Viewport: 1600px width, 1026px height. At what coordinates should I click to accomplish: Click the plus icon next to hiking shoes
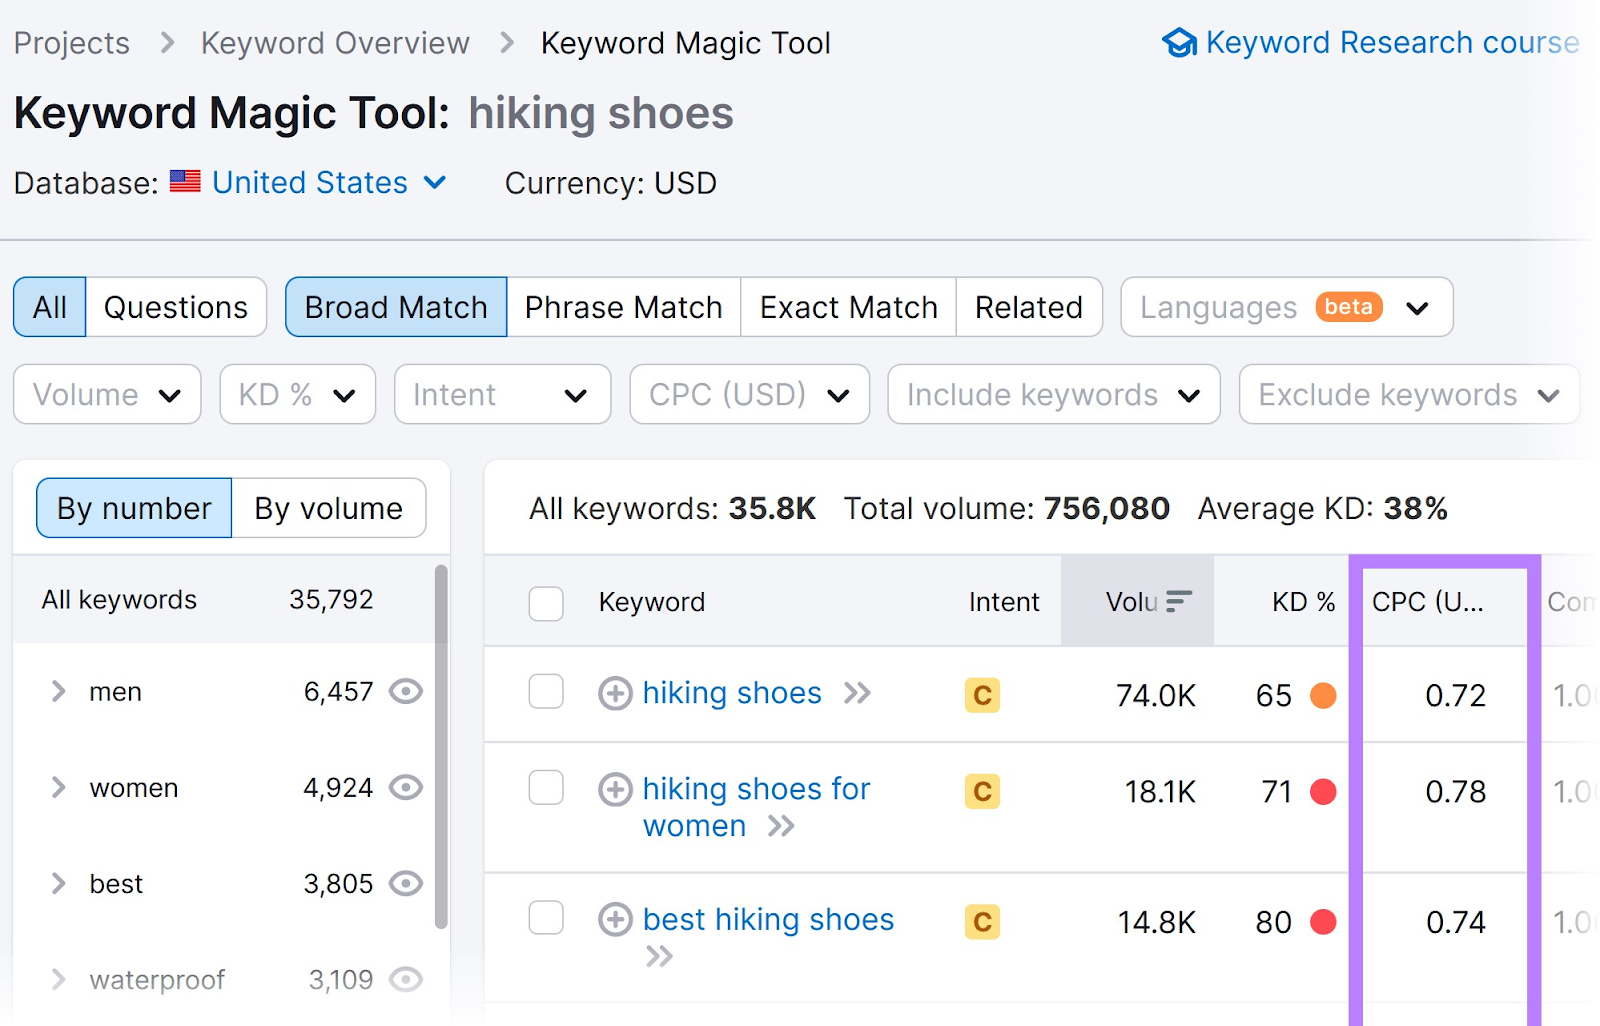pos(614,693)
